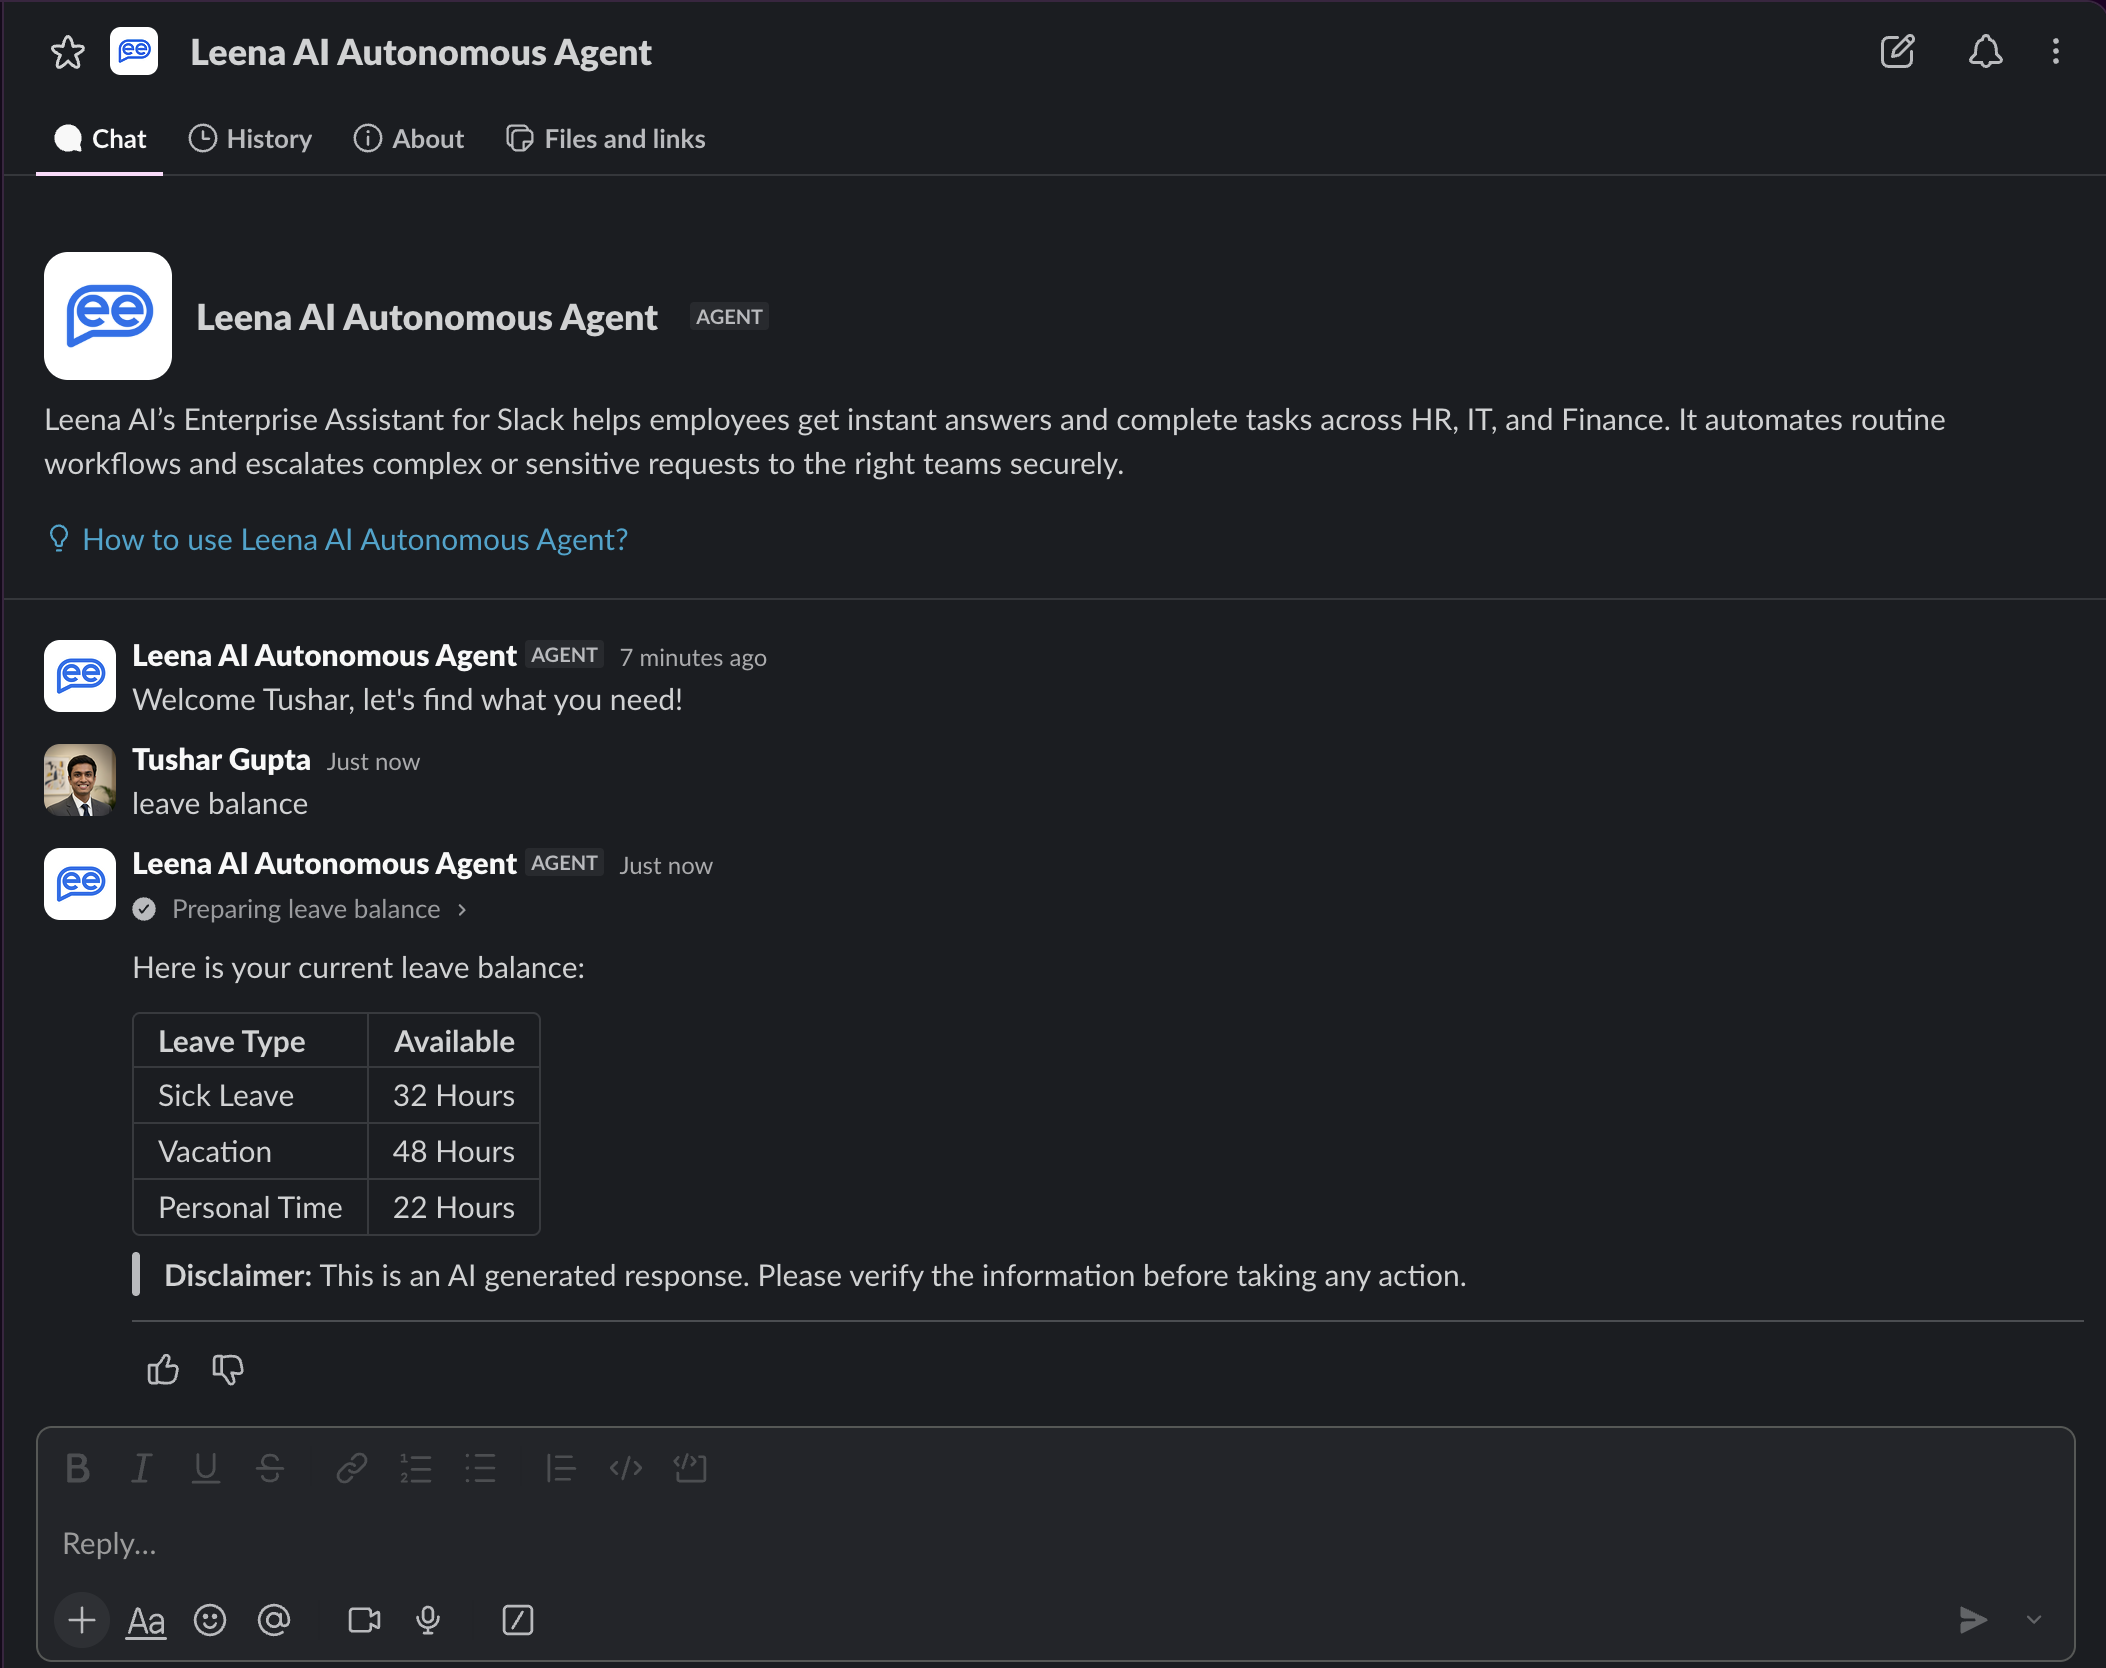Start a bulleted list
The height and width of the screenshot is (1668, 2106).
[480, 1468]
